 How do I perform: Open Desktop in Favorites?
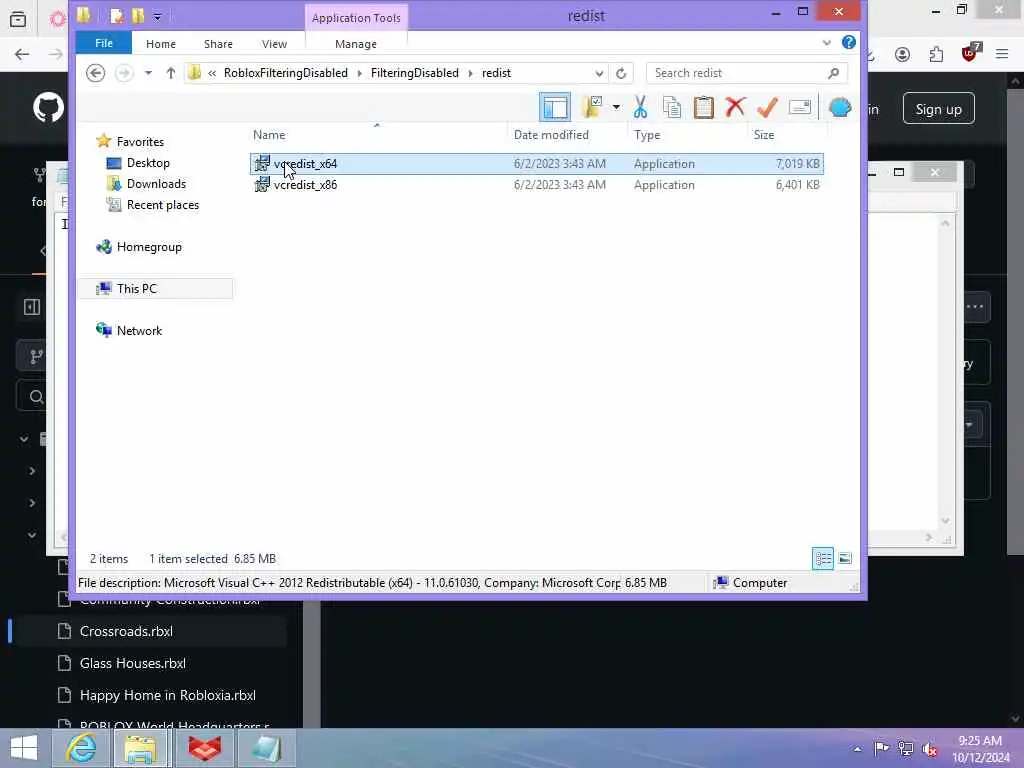[x=148, y=163]
